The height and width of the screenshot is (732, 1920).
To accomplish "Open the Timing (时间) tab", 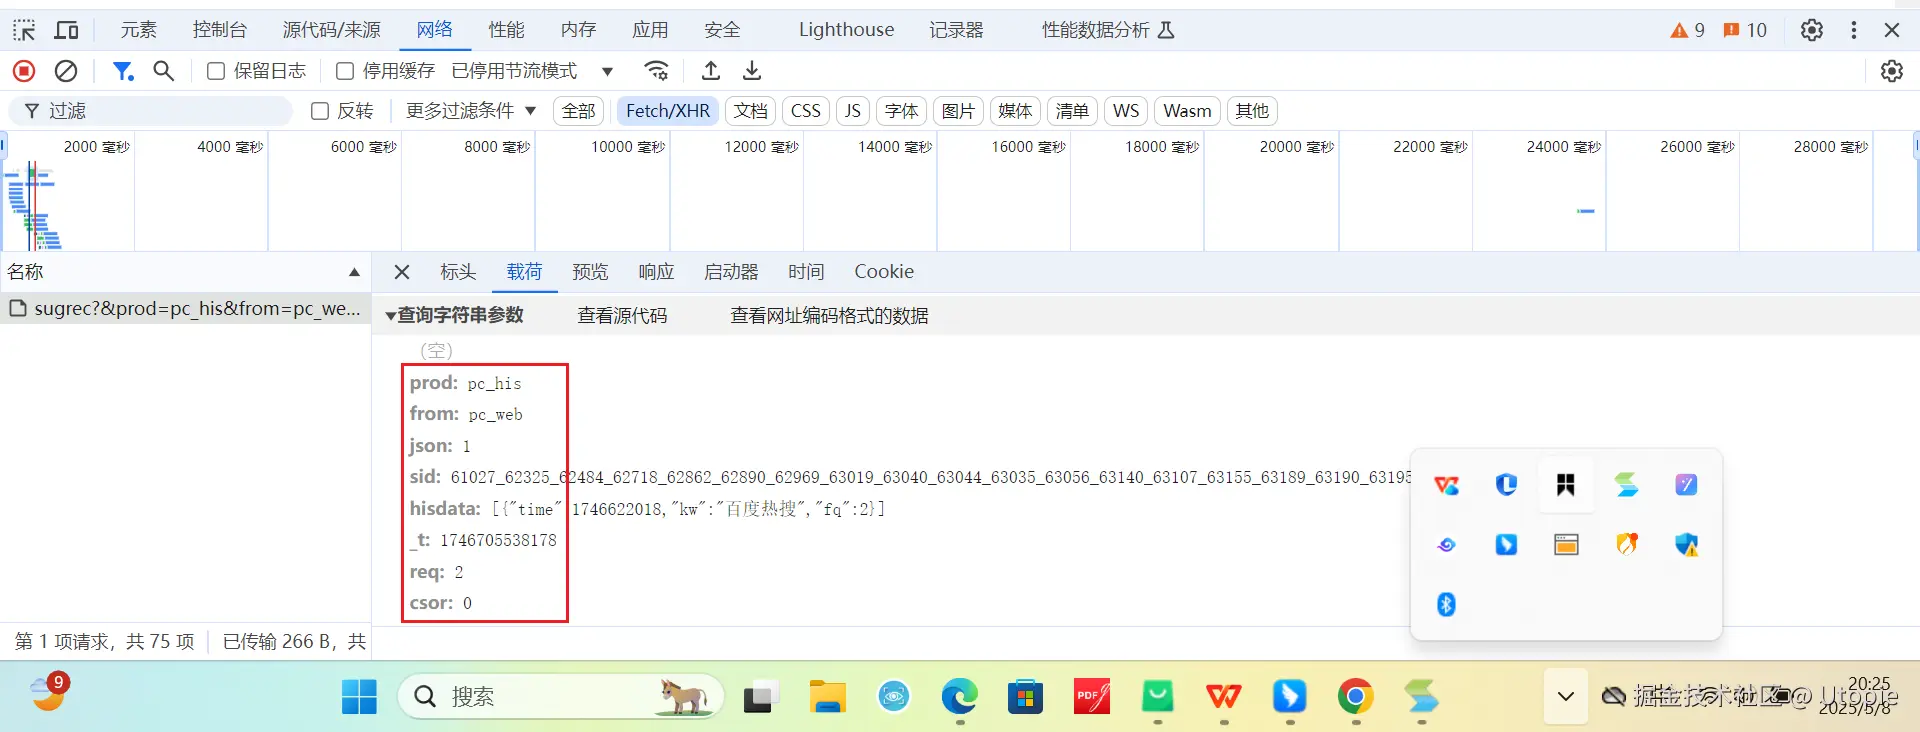I will coord(806,272).
